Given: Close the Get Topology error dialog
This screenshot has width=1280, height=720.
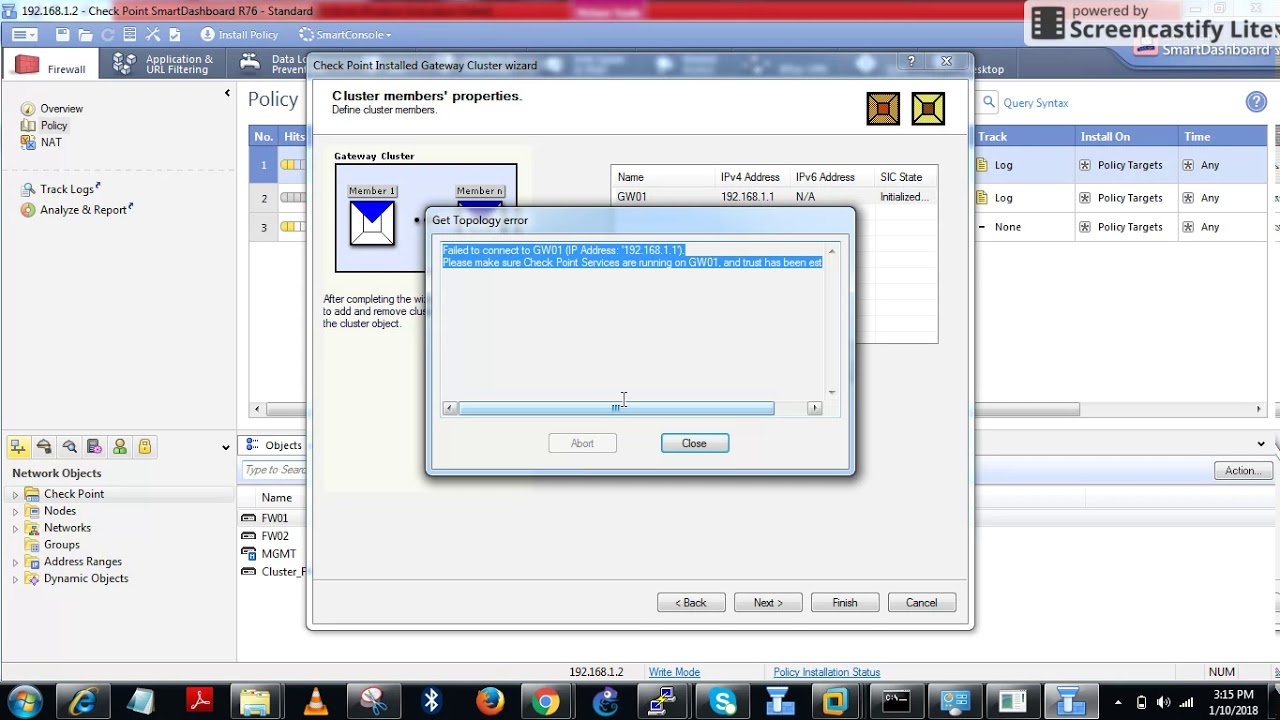Looking at the screenshot, I should [695, 443].
